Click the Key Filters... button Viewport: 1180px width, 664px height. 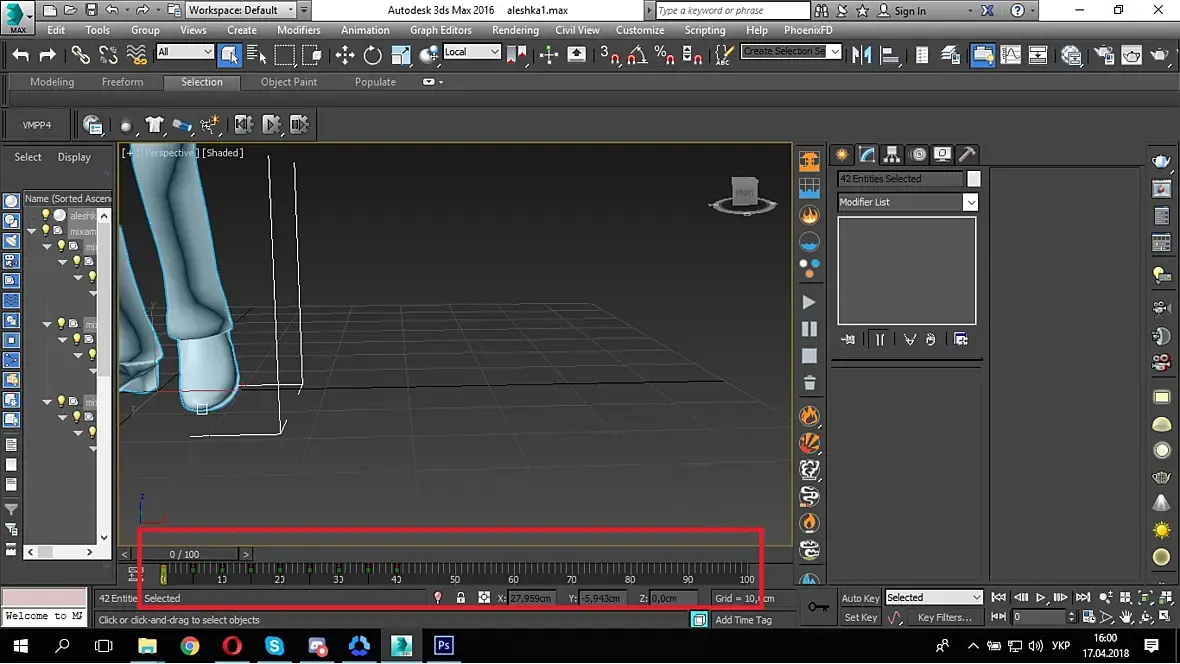tap(944, 618)
